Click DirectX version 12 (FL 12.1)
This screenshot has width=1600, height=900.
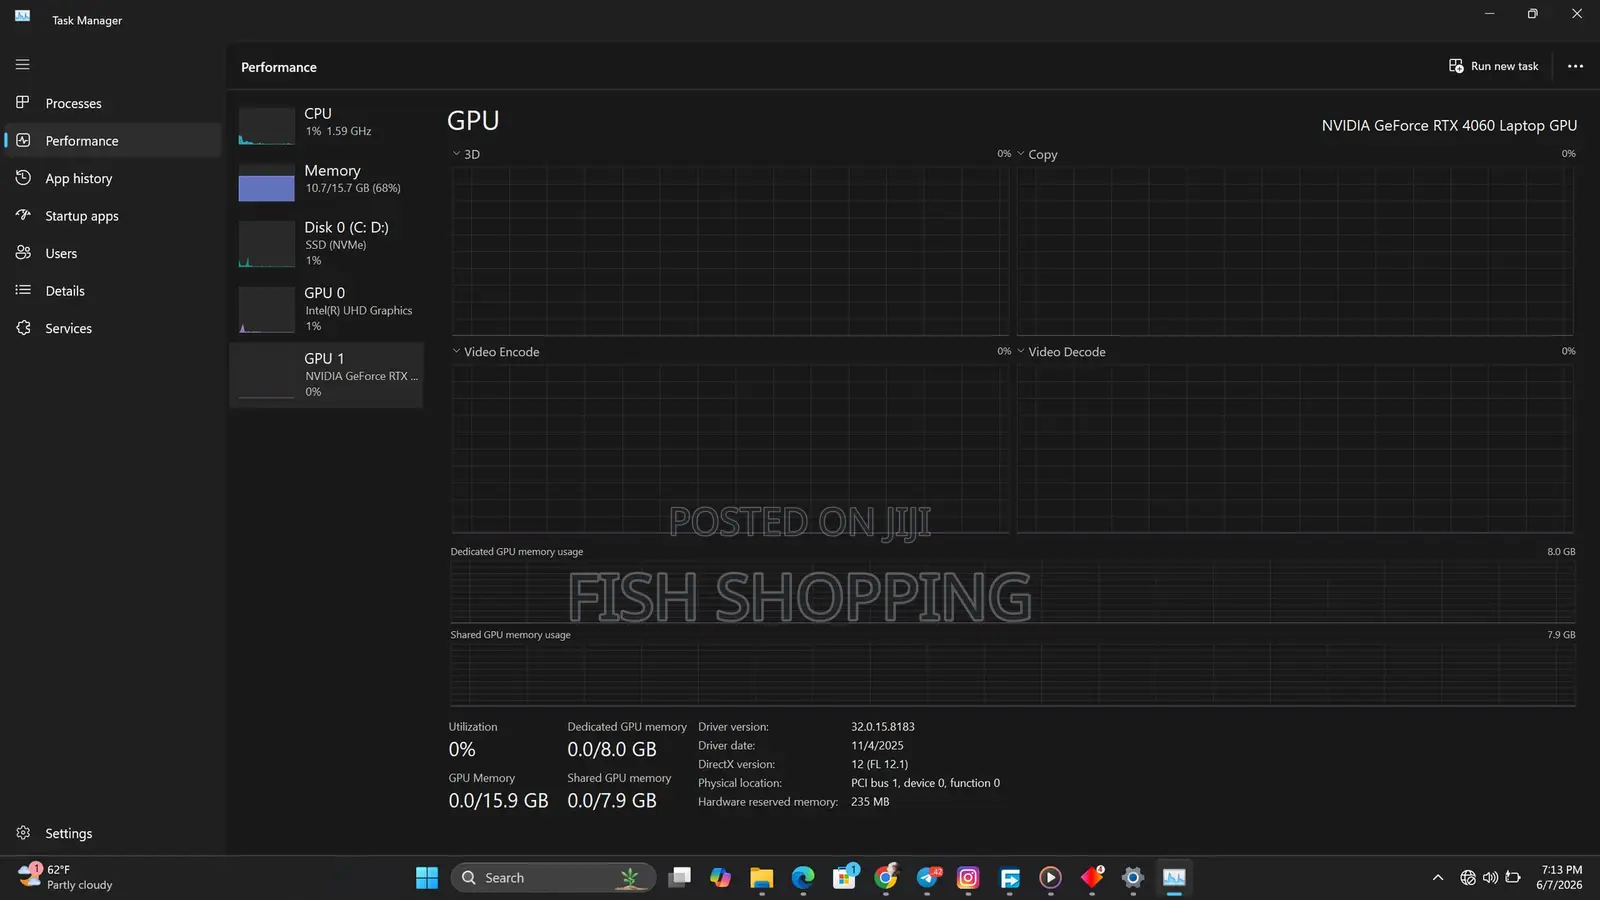coord(880,764)
